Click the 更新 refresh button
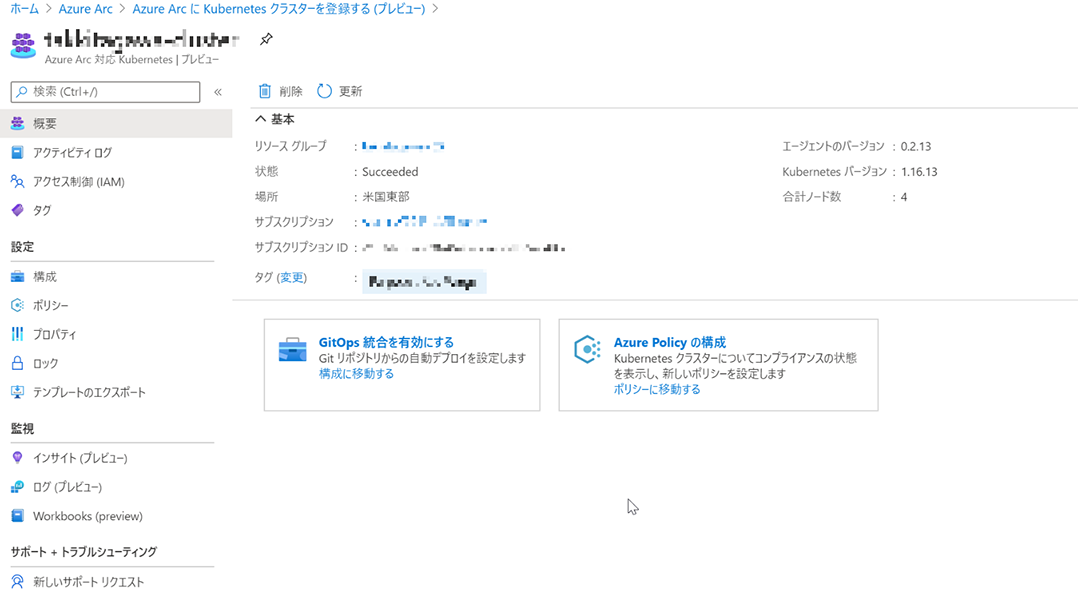The image size is (1078, 602). click(340, 91)
